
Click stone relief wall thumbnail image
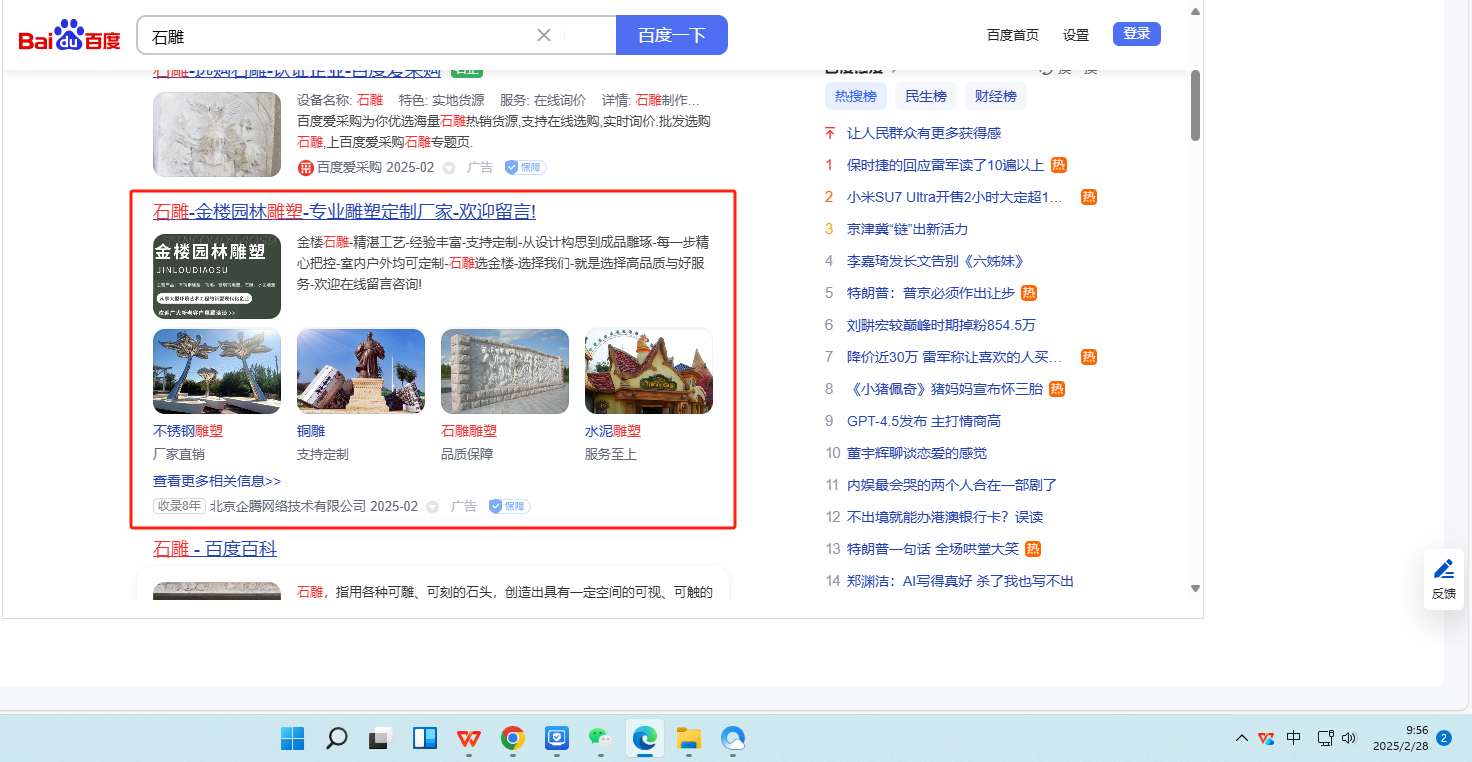[505, 371]
